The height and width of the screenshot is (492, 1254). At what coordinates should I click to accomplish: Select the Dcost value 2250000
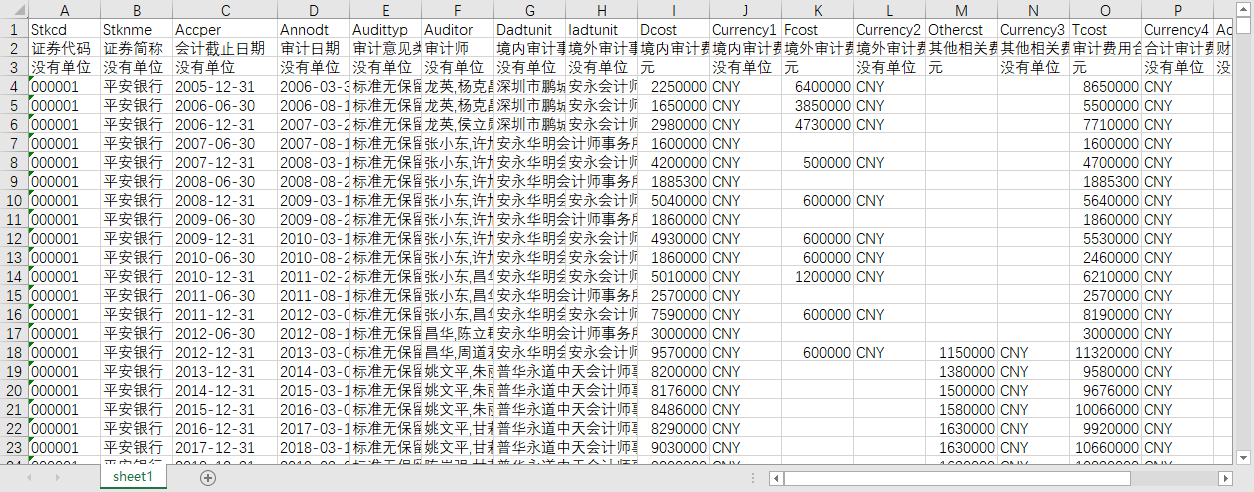pyautogui.click(x=674, y=86)
